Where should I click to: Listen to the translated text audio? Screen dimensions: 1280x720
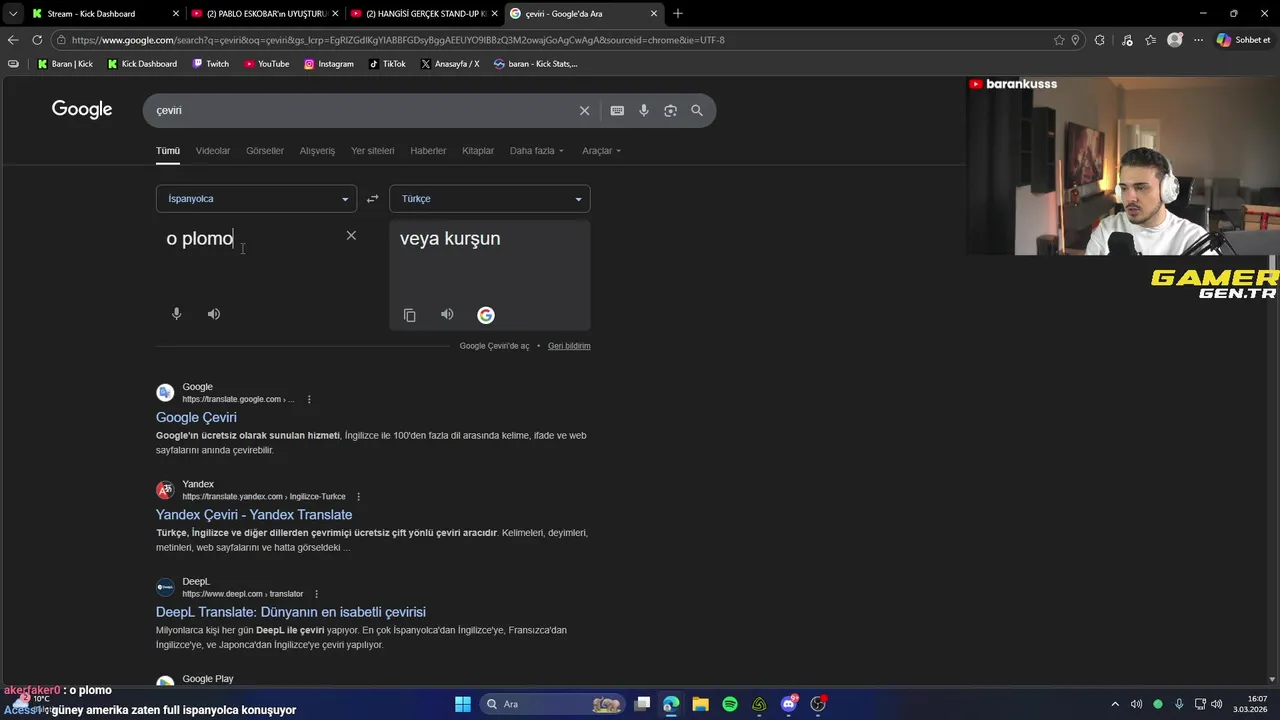click(x=447, y=315)
